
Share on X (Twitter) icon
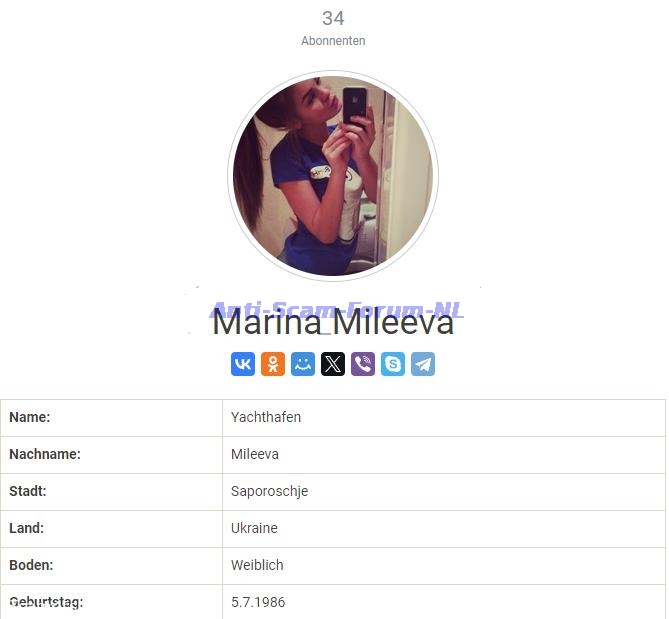(x=333, y=364)
